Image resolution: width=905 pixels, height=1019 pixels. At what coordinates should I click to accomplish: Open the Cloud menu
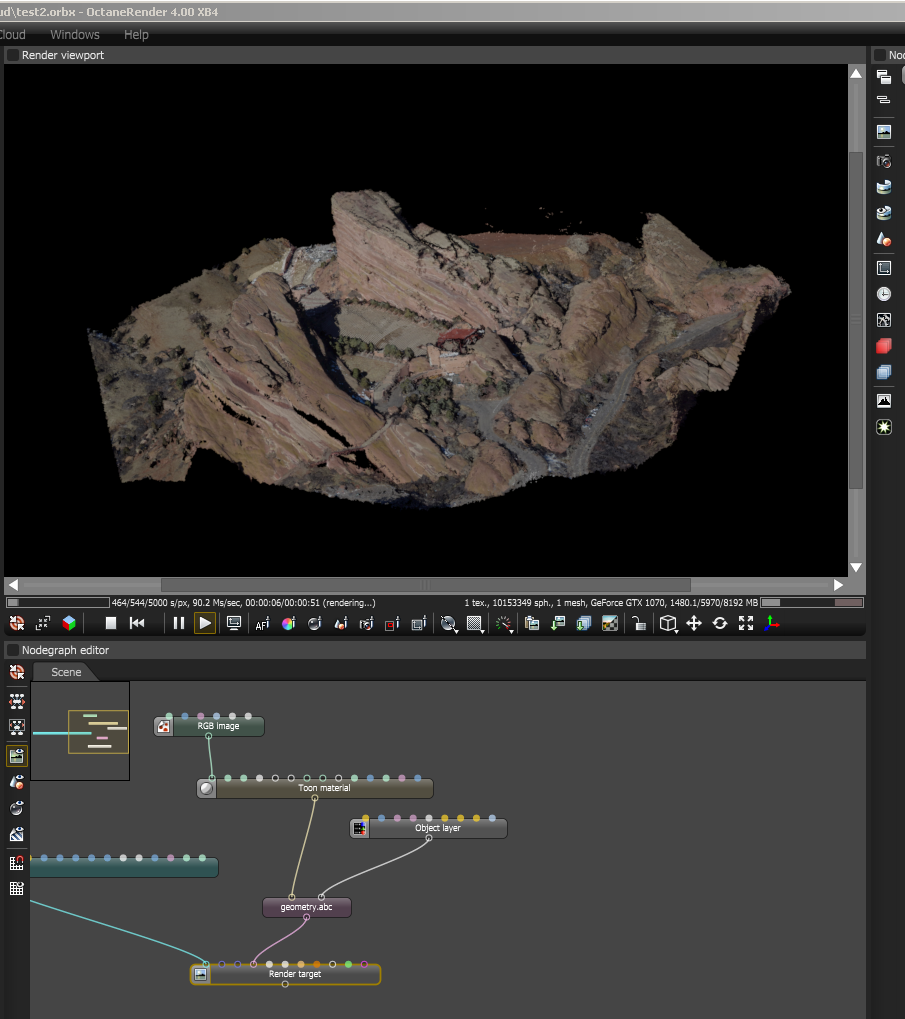pyautogui.click(x=12, y=34)
